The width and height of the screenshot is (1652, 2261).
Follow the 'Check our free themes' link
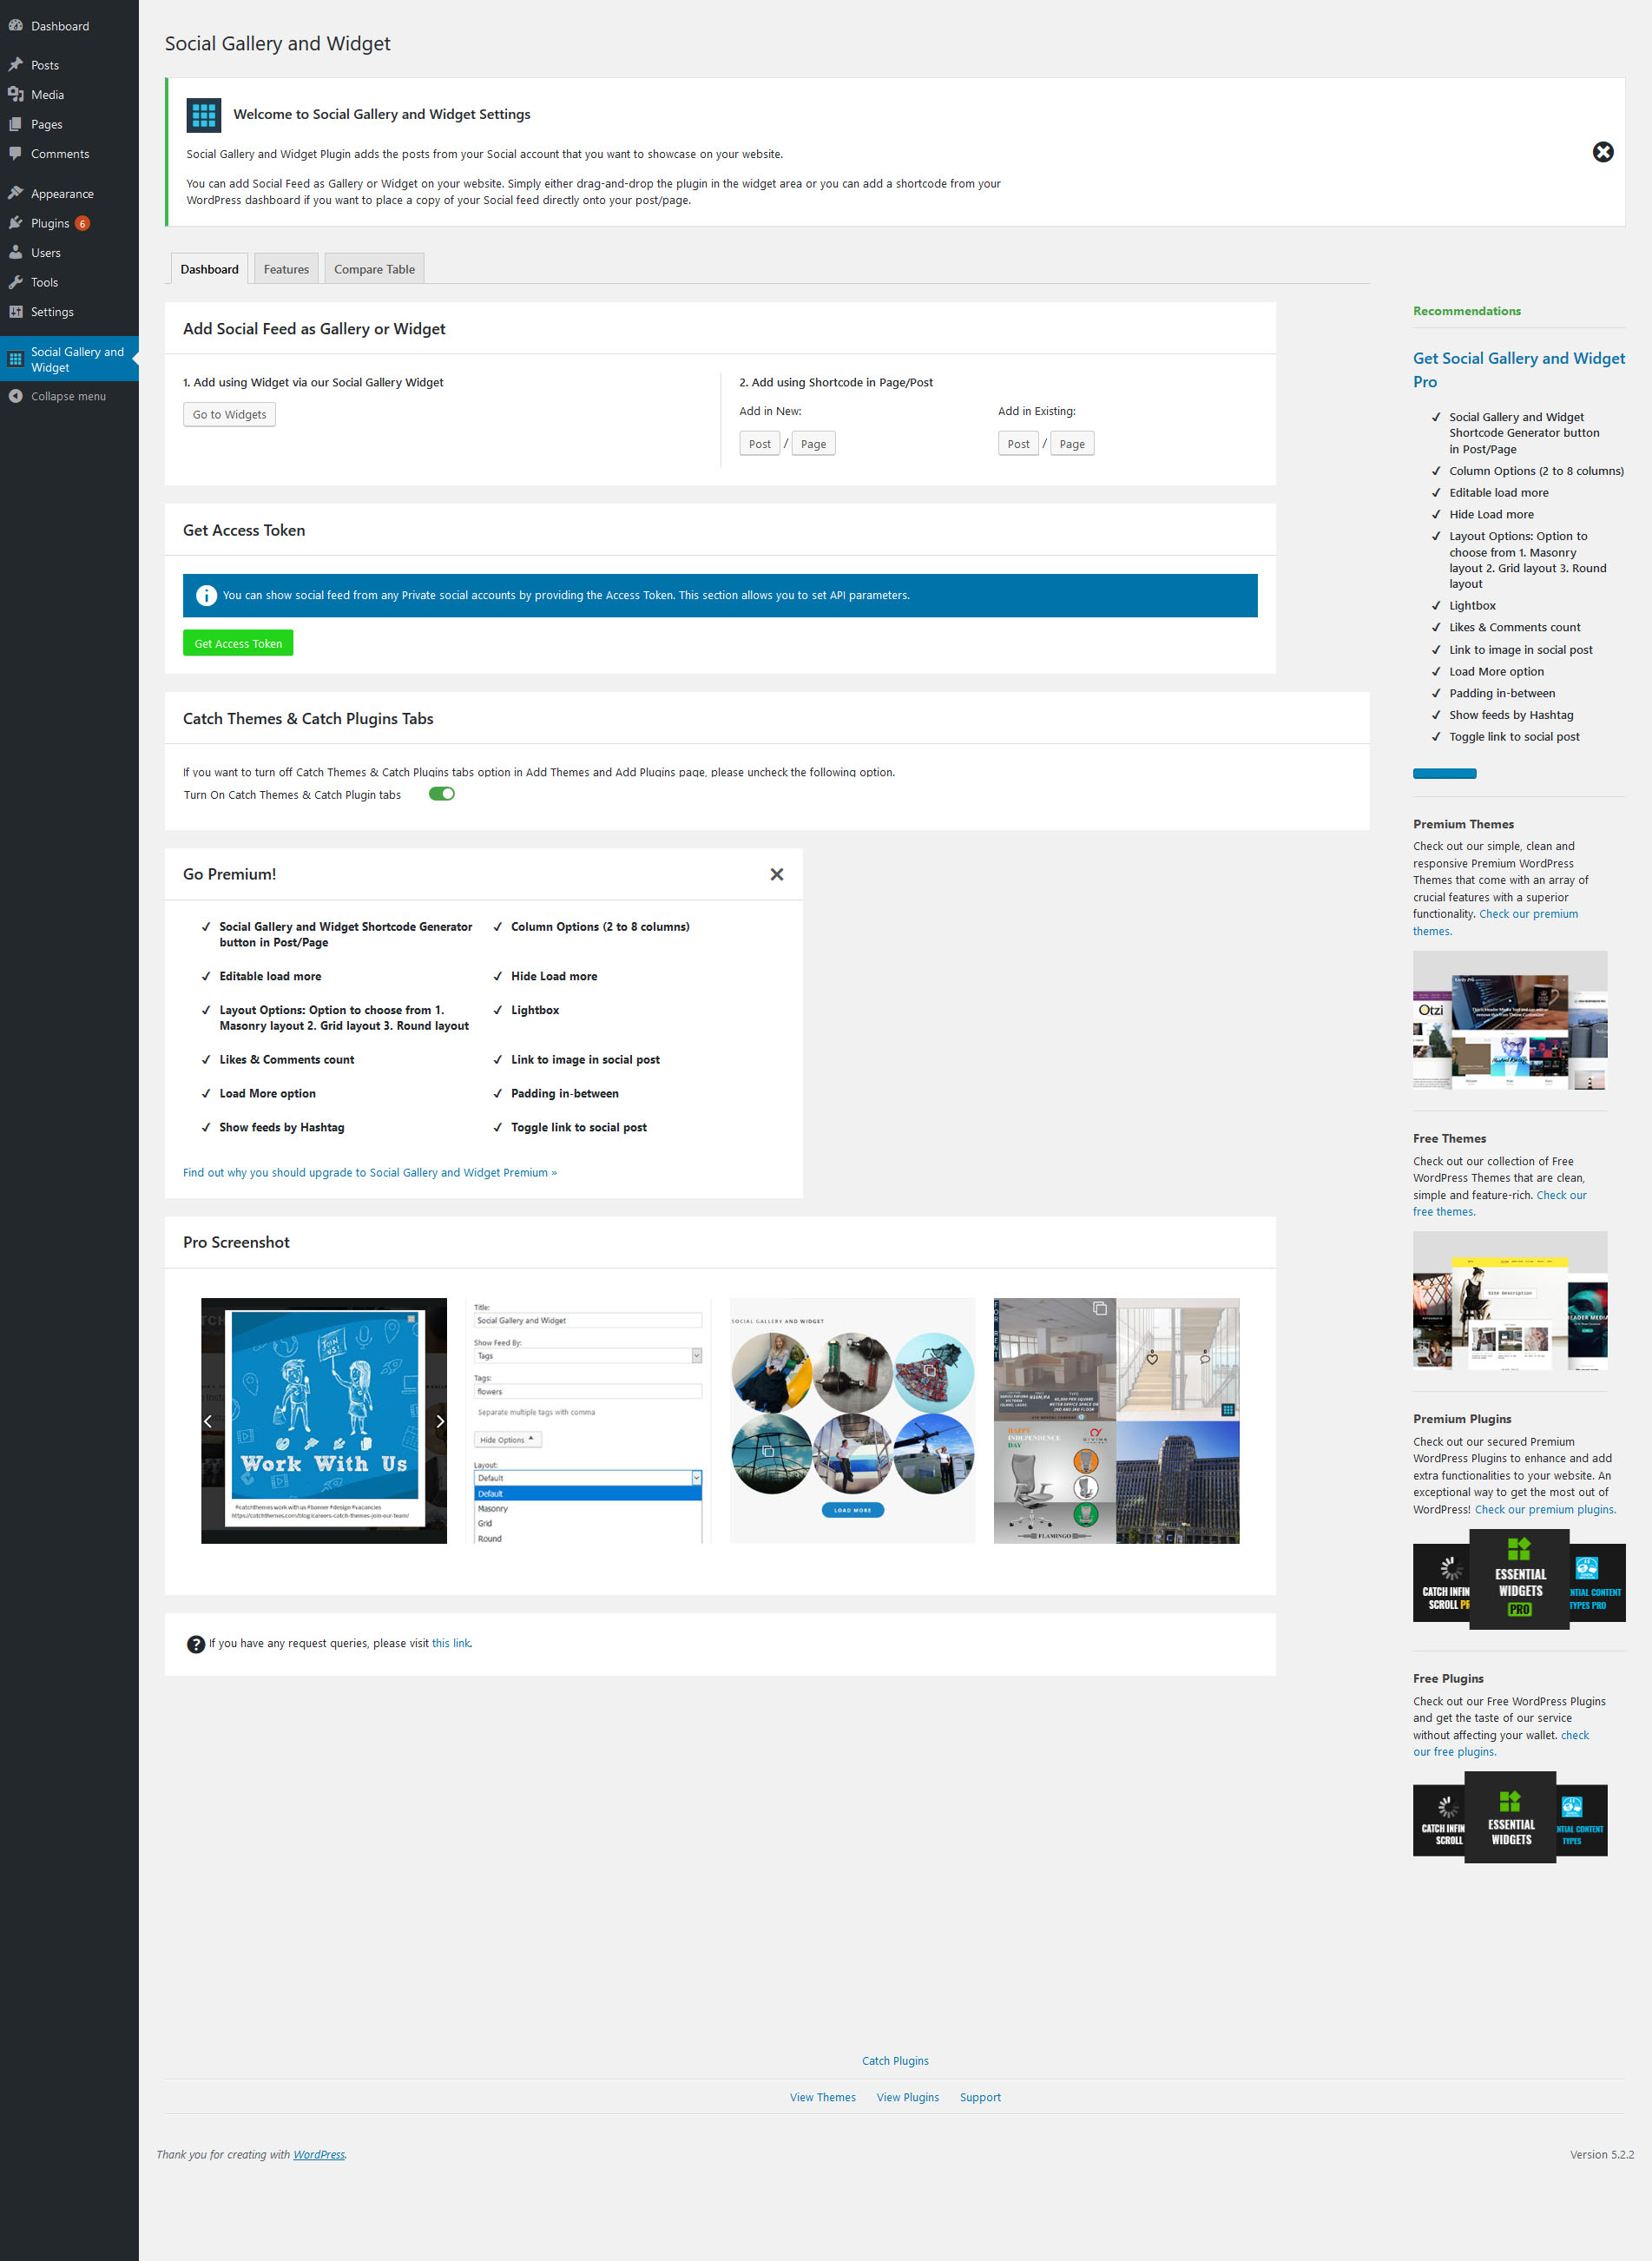1561,1195
